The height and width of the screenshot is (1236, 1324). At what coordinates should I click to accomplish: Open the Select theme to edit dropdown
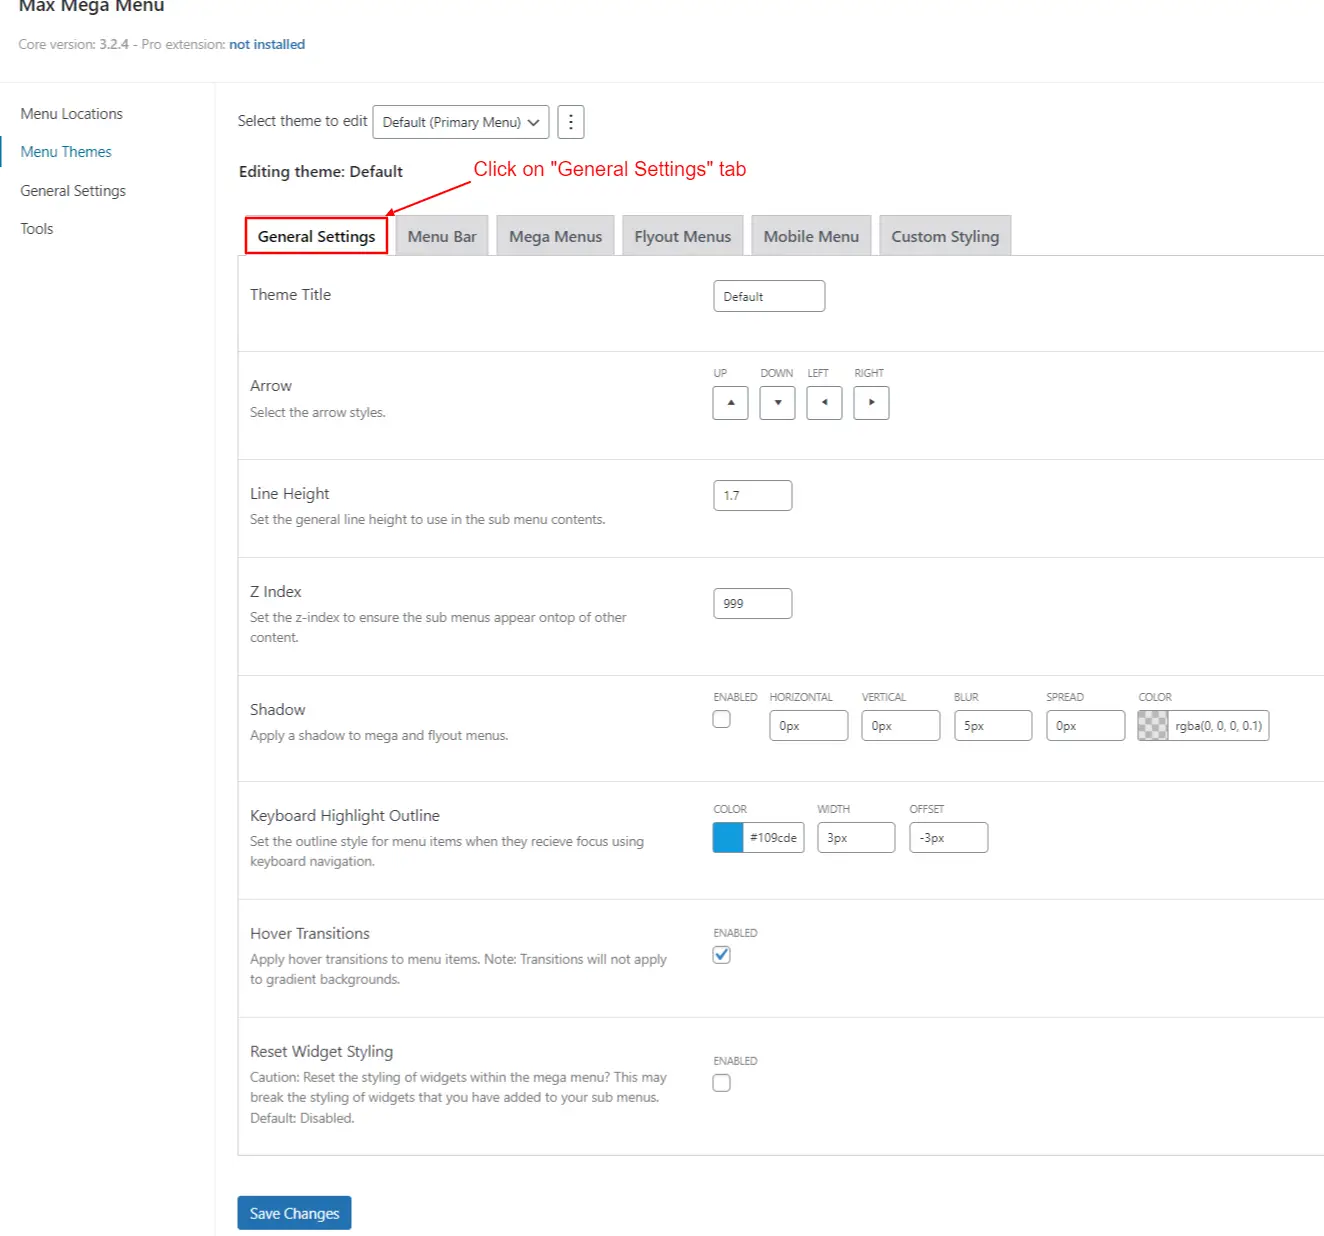(460, 121)
